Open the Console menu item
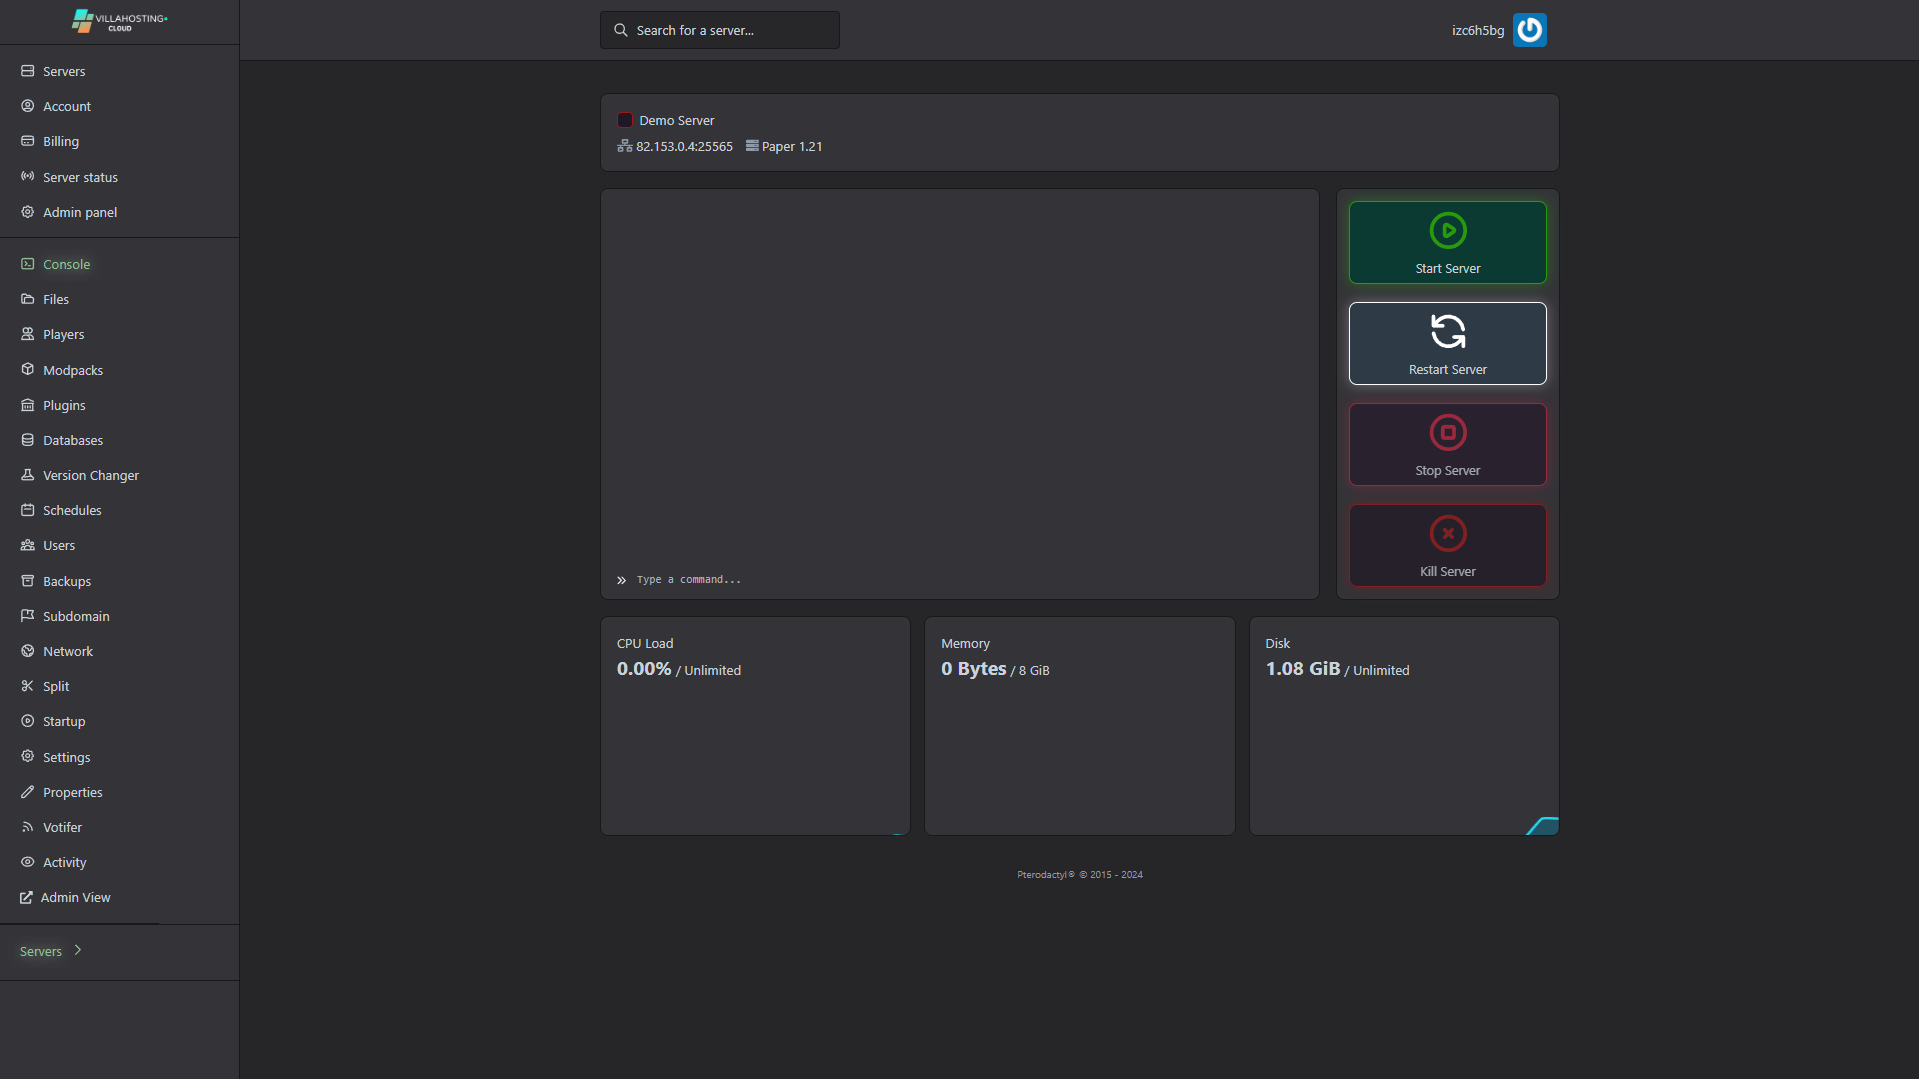Viewport: 1919px width, 1079px height. pyautogui.click(x=66, y=264)
